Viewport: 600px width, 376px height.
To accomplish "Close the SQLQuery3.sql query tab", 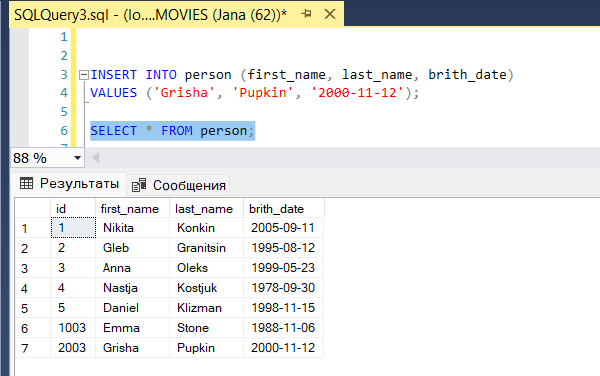I will point(330,15).
